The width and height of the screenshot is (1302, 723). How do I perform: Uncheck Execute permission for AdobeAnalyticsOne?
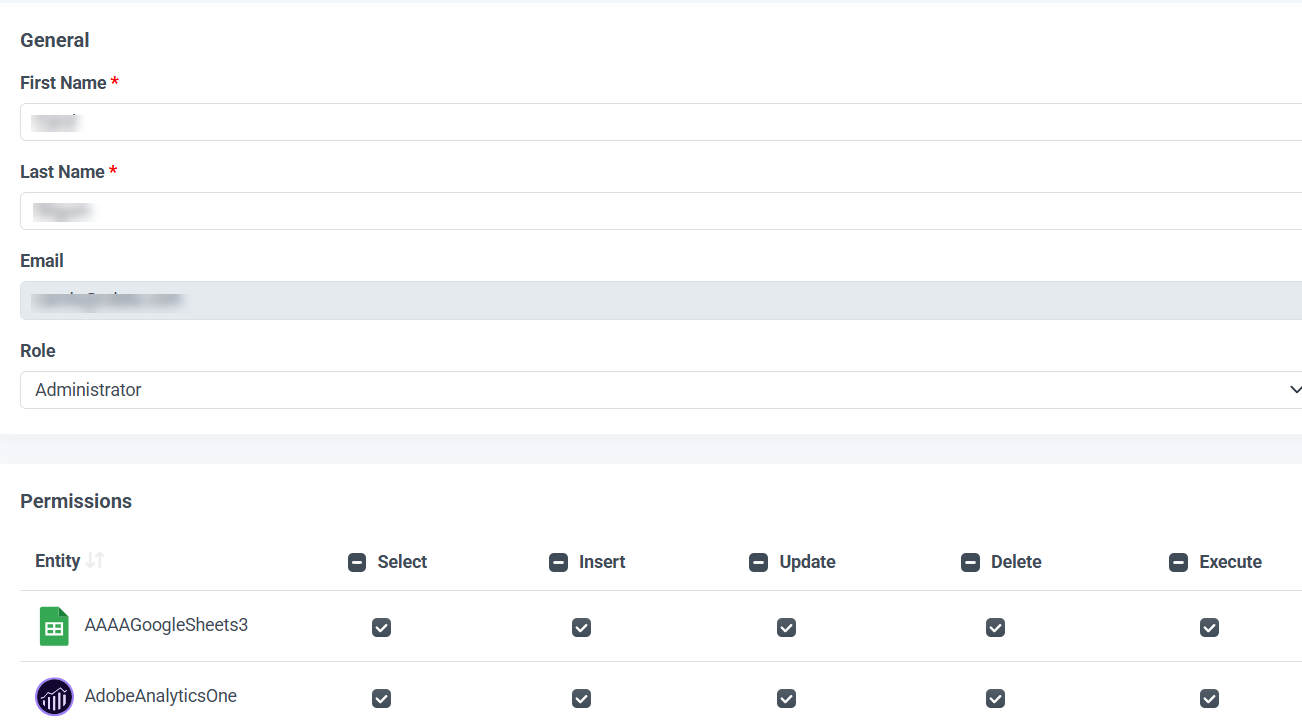click(1209, 698)
